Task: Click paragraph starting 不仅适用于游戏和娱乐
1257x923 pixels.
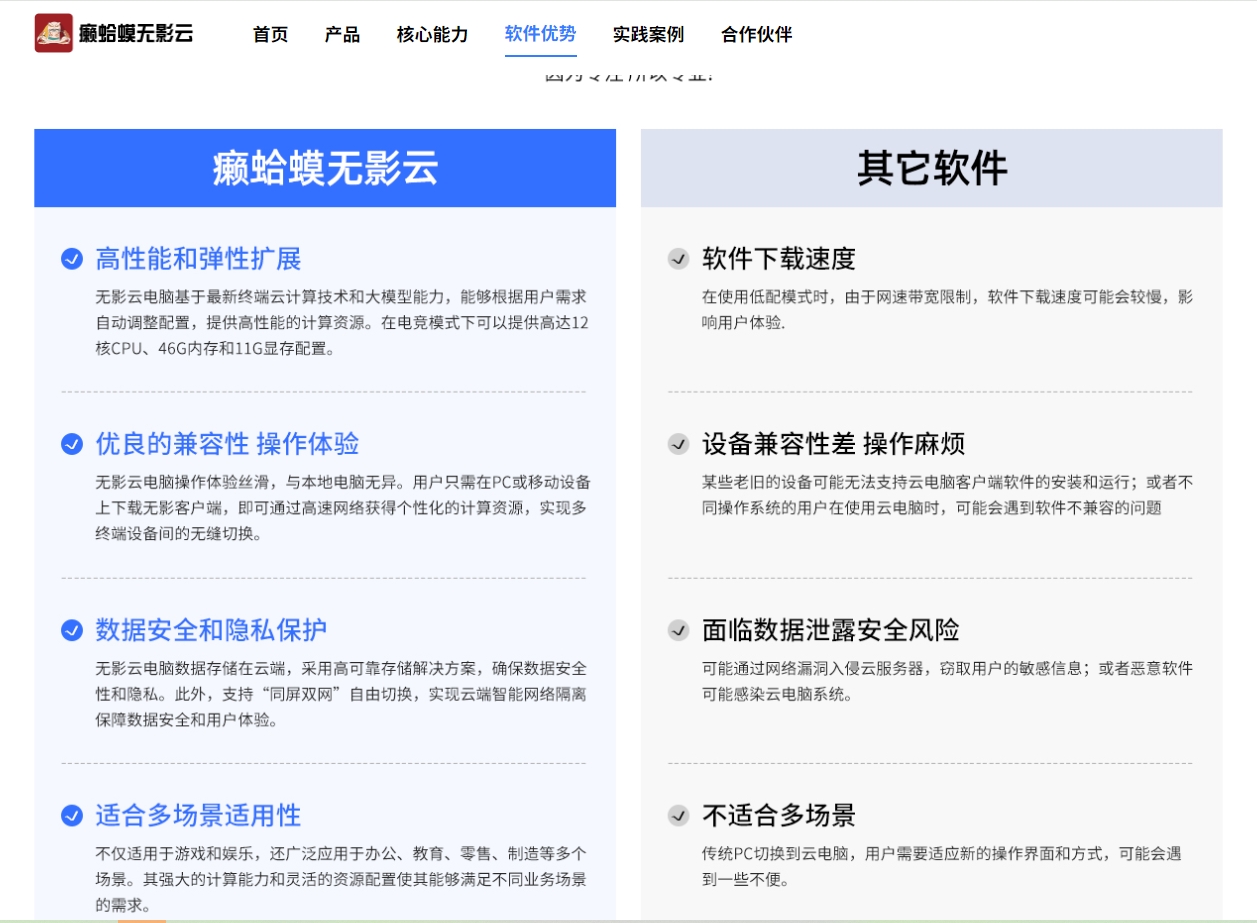Action: [x=342, y=879]
